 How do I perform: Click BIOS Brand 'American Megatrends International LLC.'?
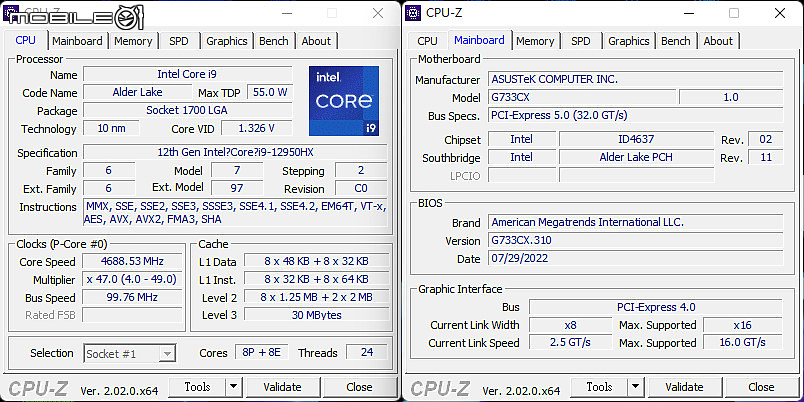636,222
